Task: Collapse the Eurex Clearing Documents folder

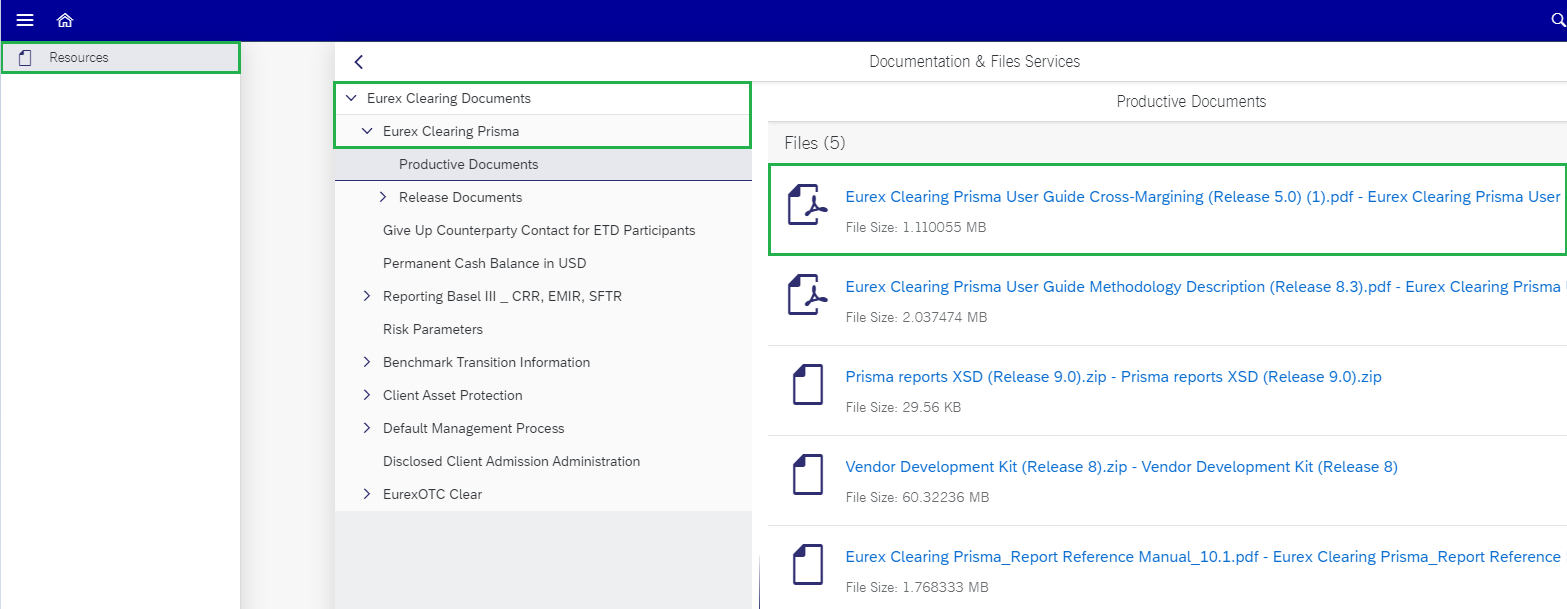Action: (351, 98)
